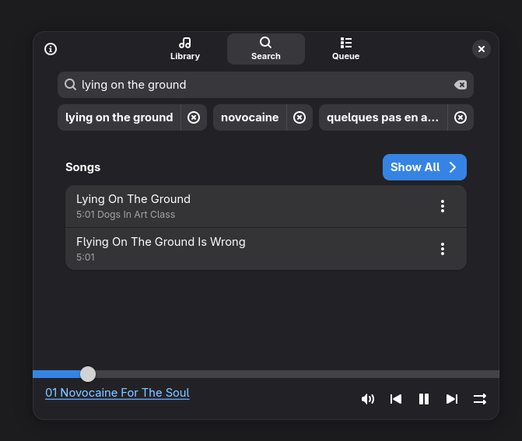
Task: Remove the 'quelques pas en a...' chip
Action: click(460, 117)
